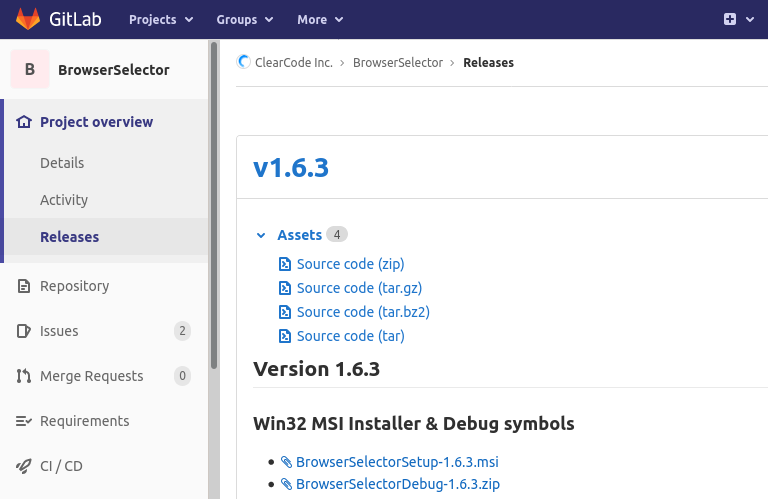768x499 pixels.
Task: Open the Requirements section
Action: click(85, 421)
